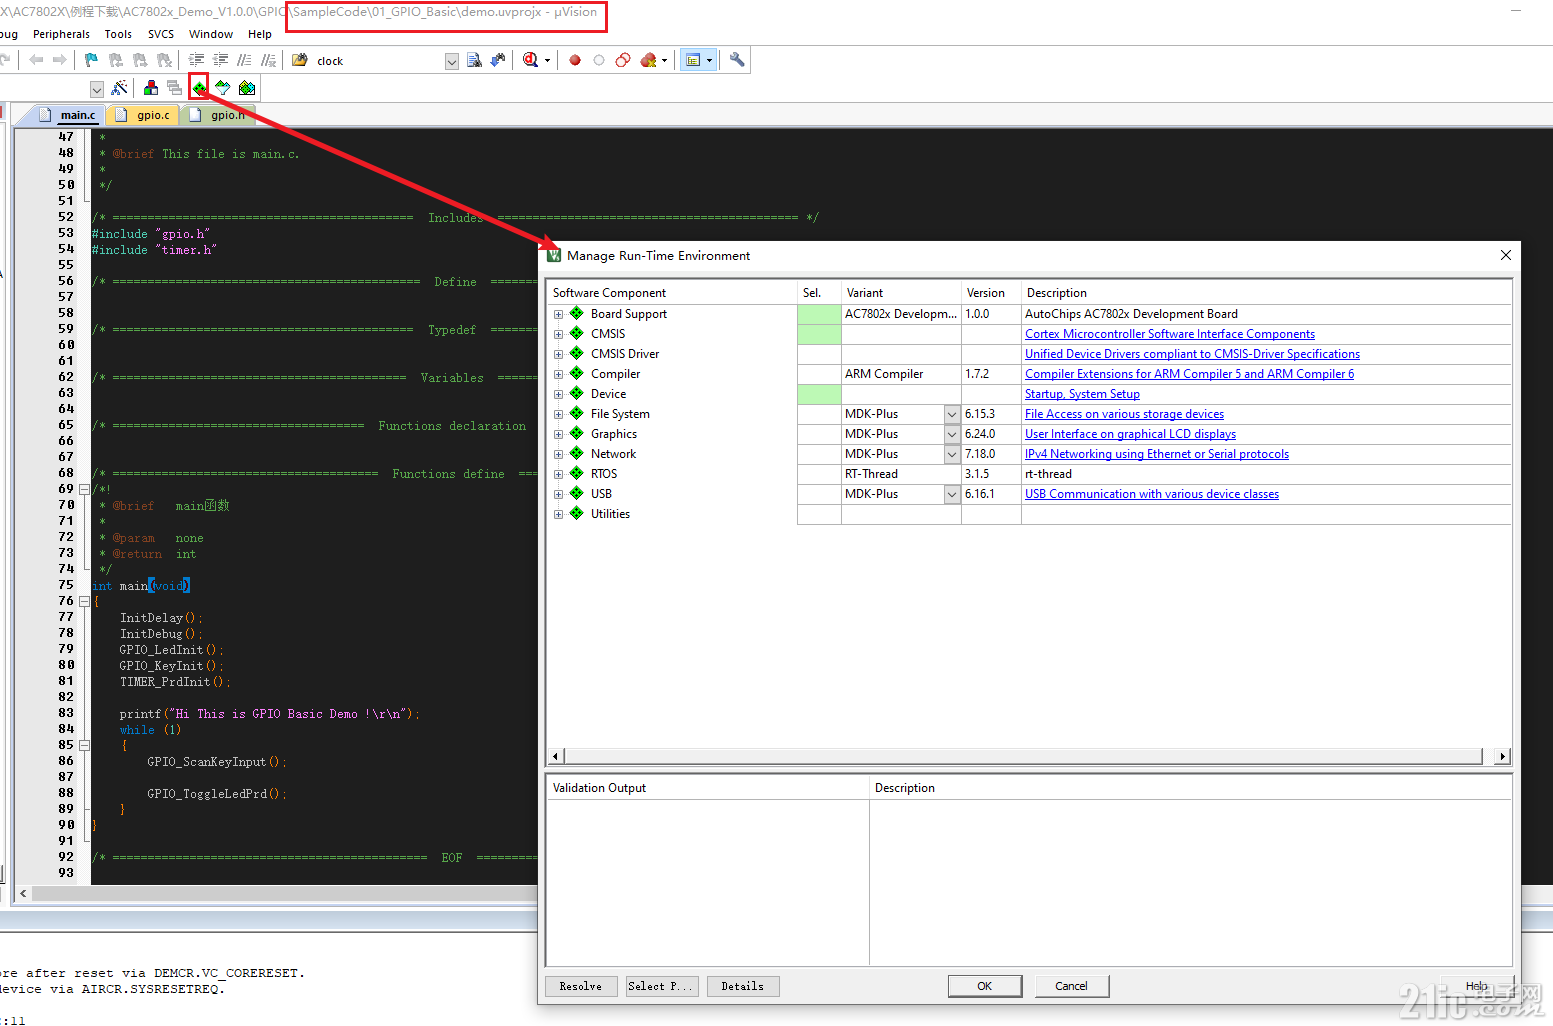Confirm the dialog with OK
Viewport: 1553px width, 1026px height.
985,986
